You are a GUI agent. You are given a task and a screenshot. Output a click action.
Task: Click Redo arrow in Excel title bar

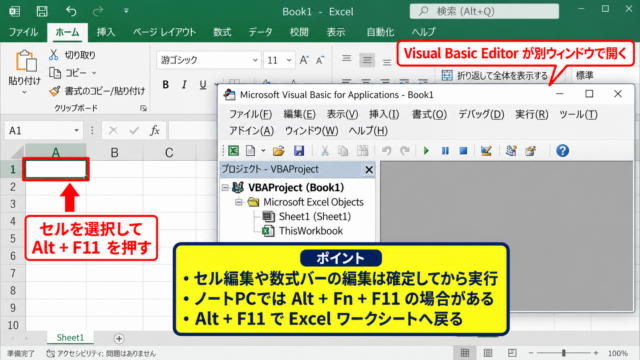coord(98,11)
